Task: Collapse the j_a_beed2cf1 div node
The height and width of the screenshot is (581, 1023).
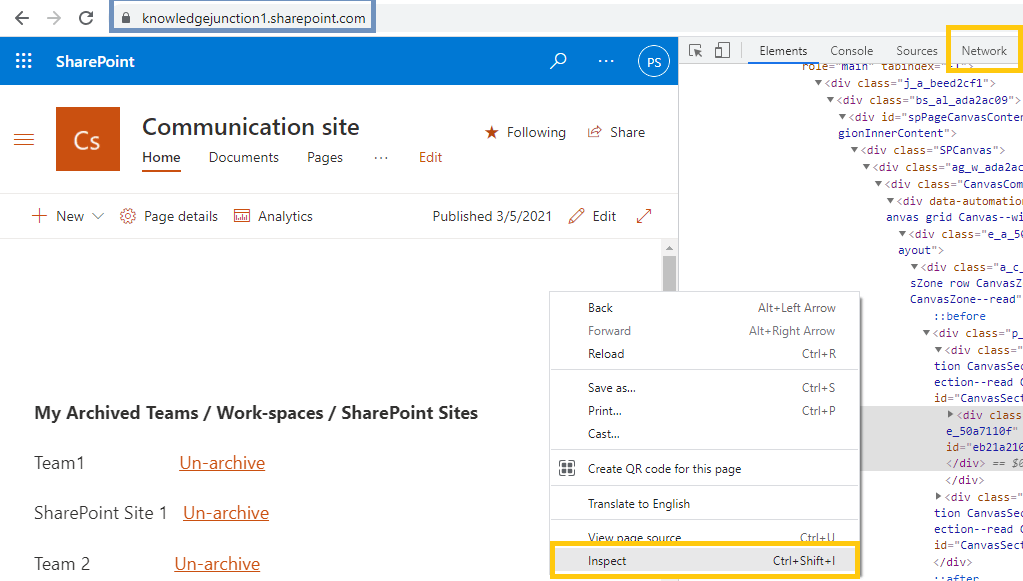Action: 818,83
